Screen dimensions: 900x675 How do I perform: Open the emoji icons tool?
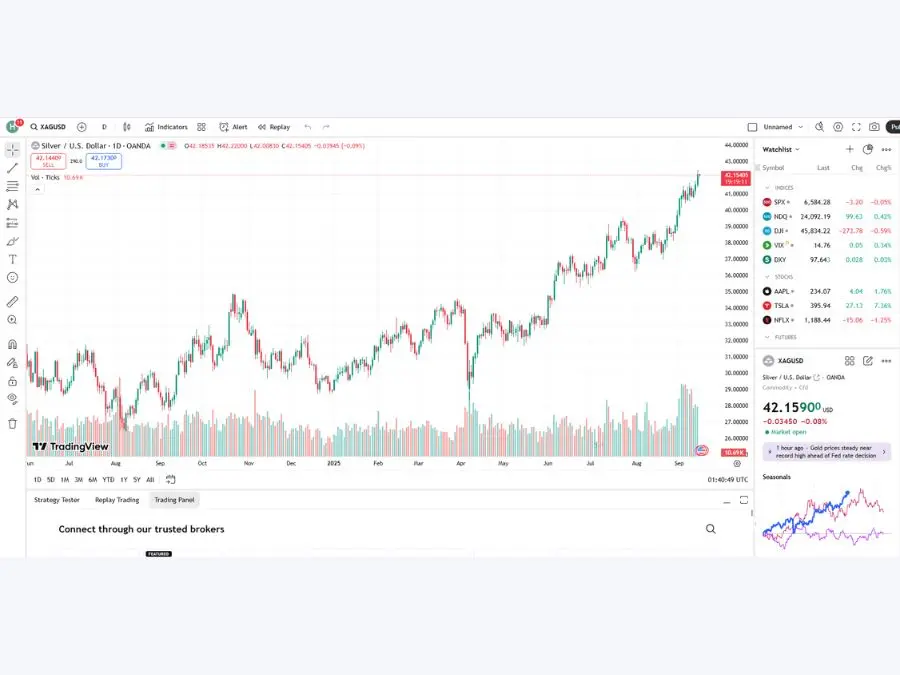12,277
